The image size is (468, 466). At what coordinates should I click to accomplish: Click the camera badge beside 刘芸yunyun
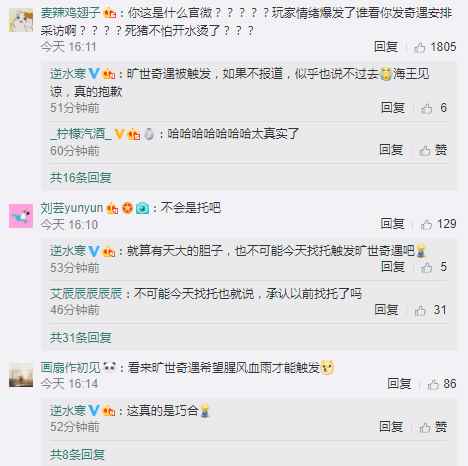pos(142,208)
